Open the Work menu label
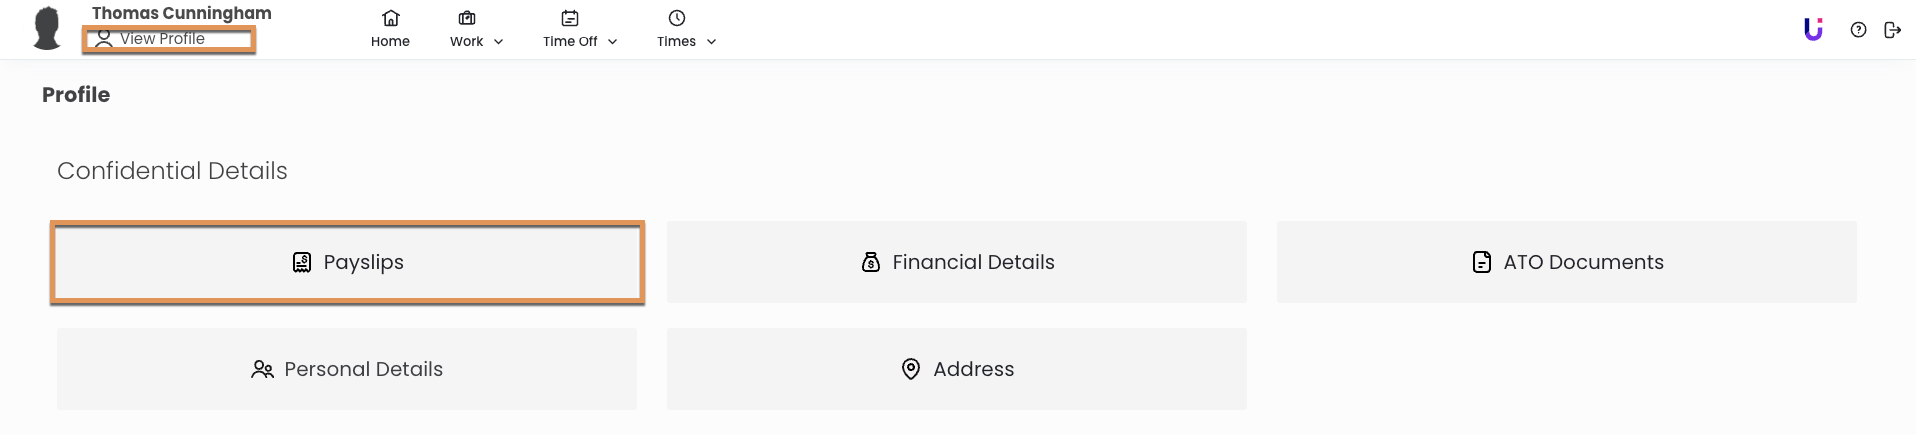The width and height of the screenshot is (1916, 435). [466, 42]
